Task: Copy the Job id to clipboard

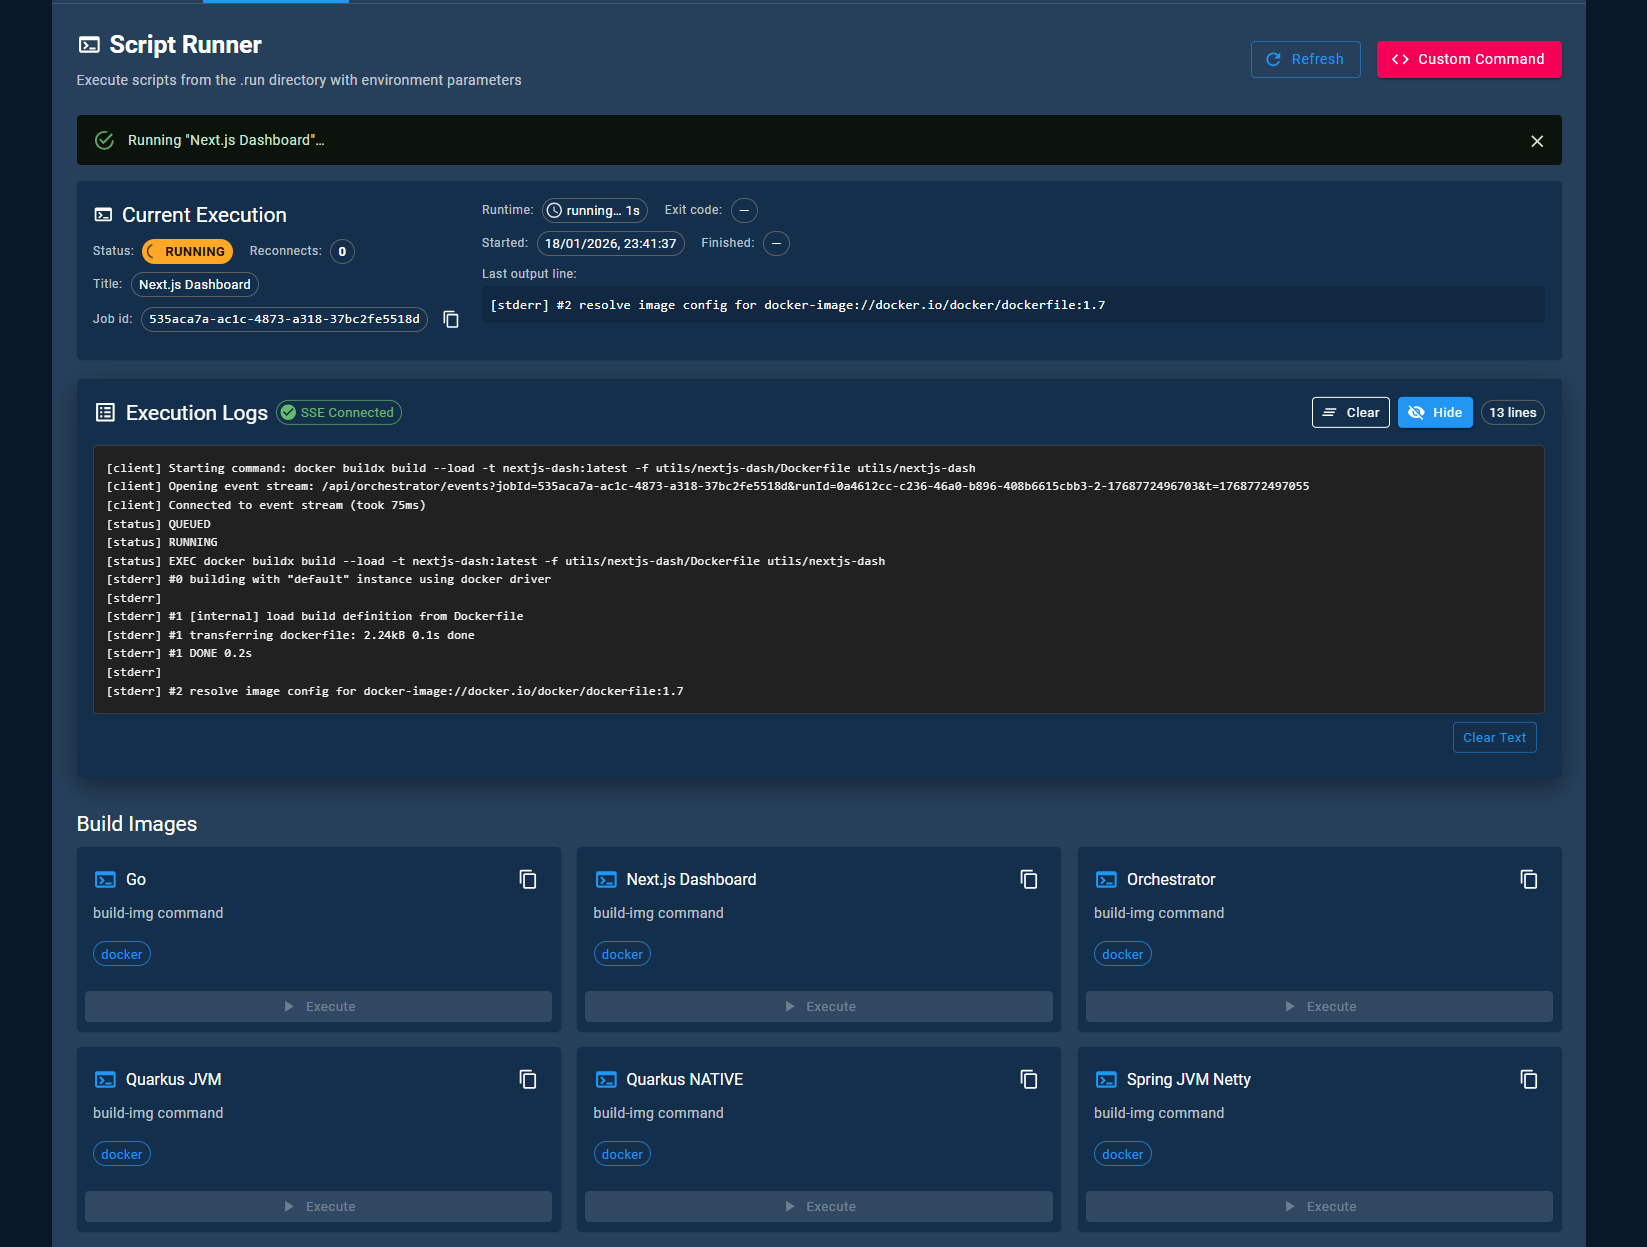Action: point(451,319)
